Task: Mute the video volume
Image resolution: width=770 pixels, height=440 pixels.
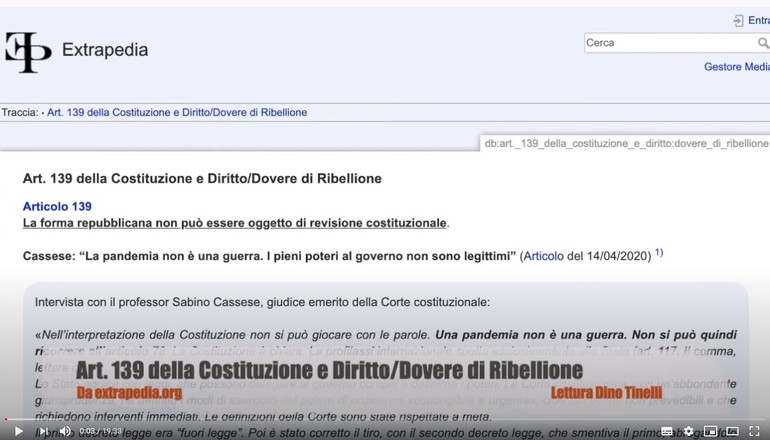Action: pos(65,431)
